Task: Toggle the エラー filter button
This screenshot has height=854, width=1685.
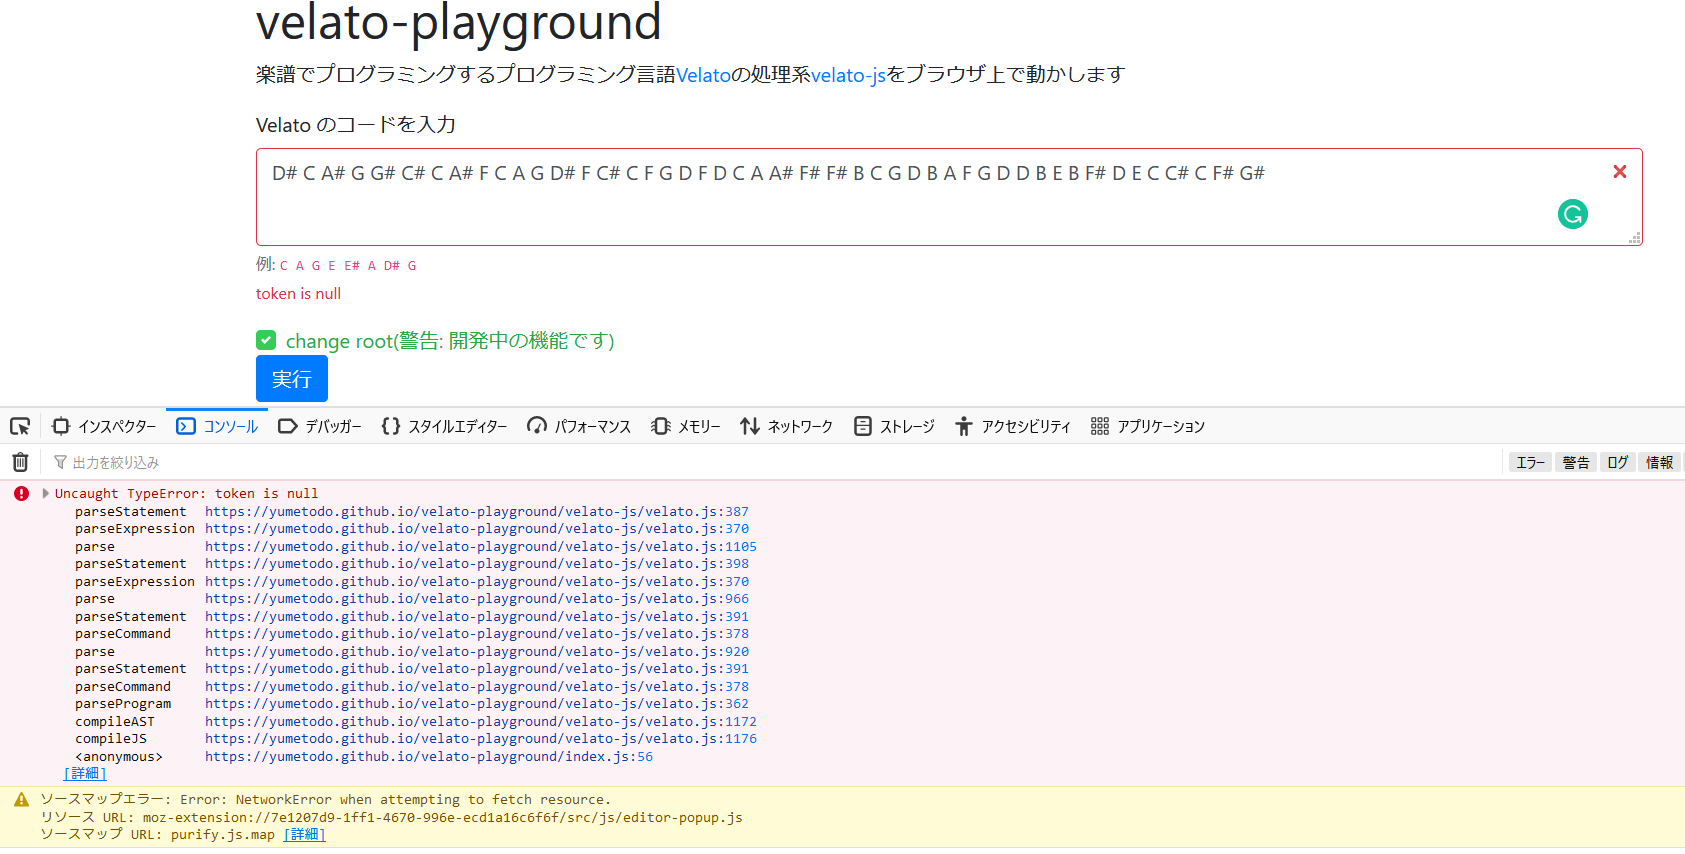Action: [1530, 462]
